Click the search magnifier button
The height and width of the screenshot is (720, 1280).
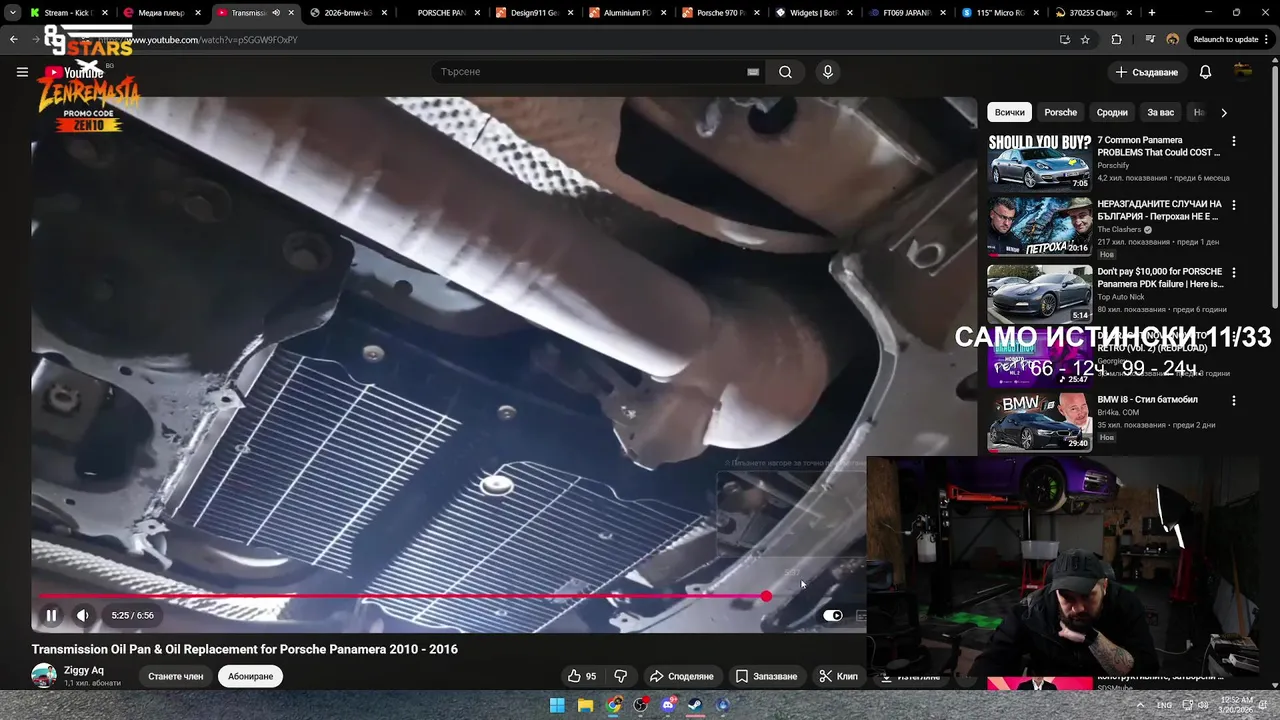[785, 72]
